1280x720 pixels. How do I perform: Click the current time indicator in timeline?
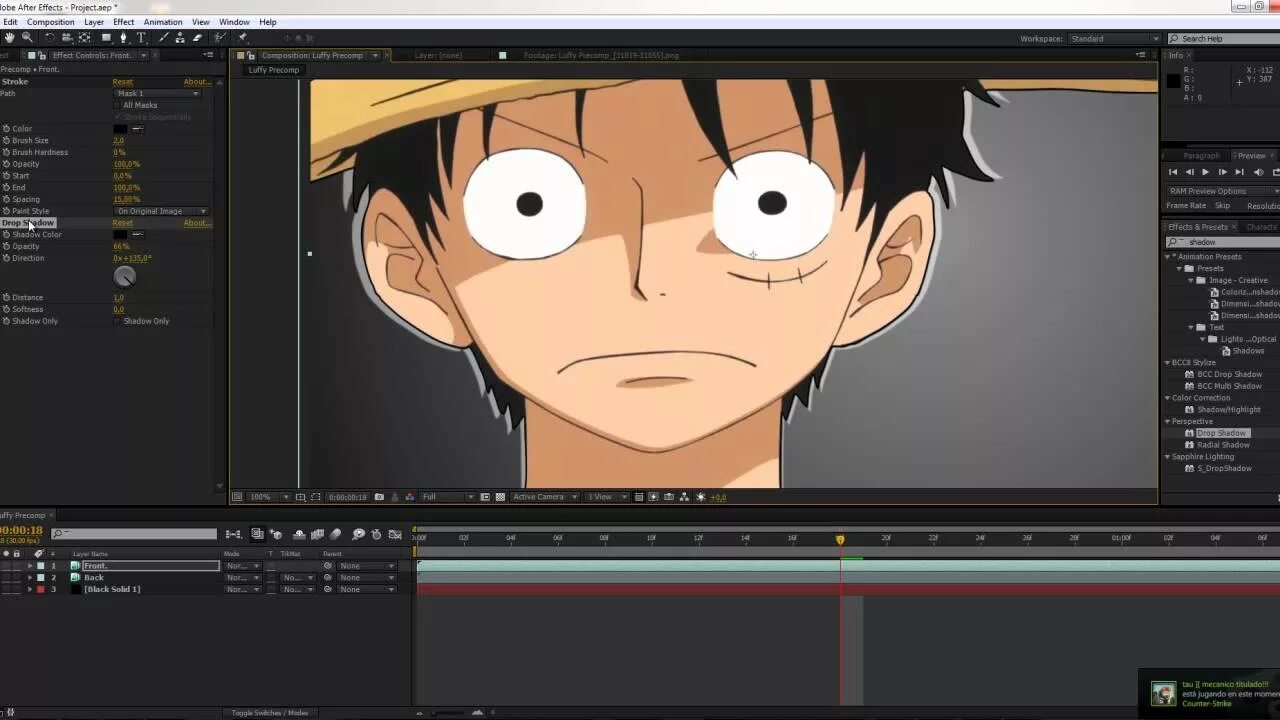tap(840, 539)
